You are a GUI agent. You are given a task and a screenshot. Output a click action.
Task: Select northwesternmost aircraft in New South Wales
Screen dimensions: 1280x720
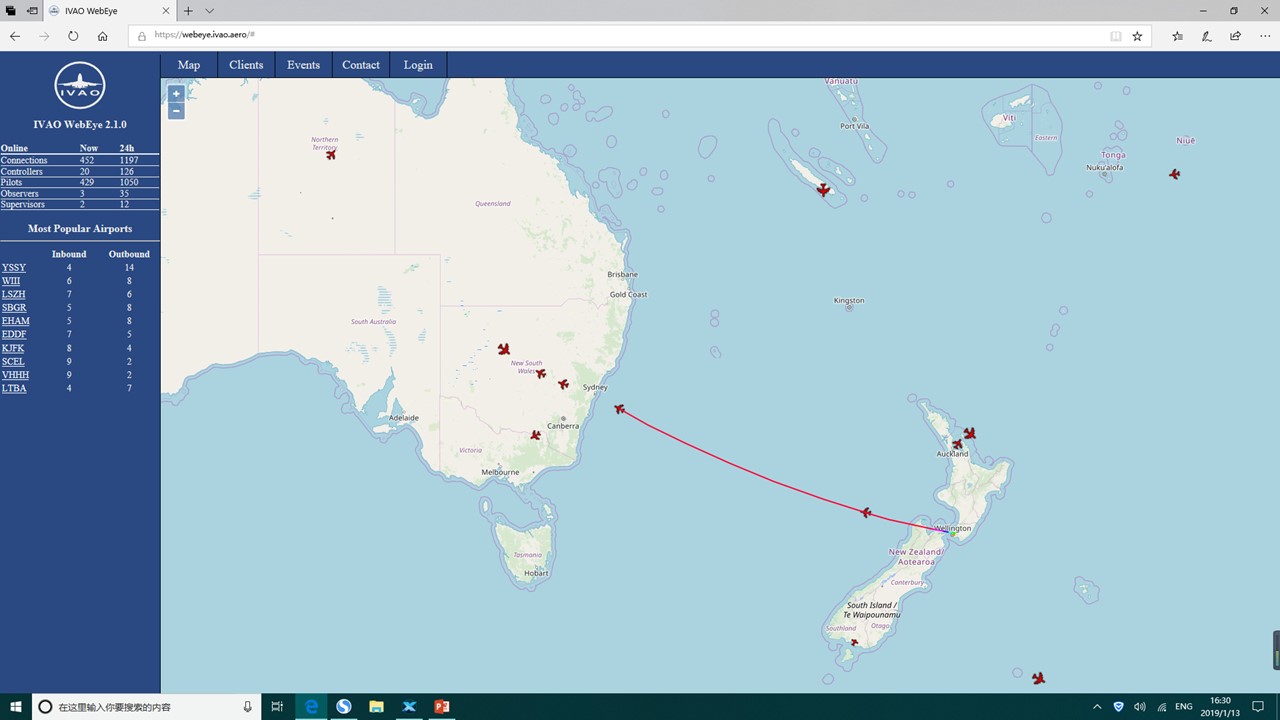[504, 349]
